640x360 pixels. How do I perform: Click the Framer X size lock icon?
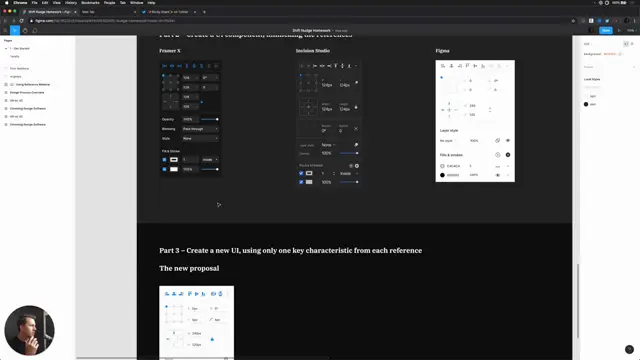[x=202, y=102]
